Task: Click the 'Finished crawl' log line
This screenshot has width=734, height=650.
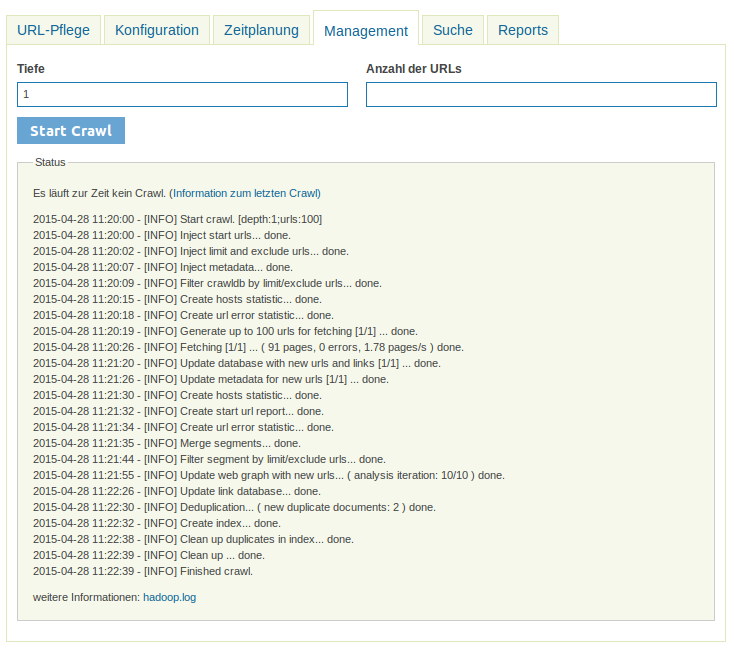Action: (143, 571)
